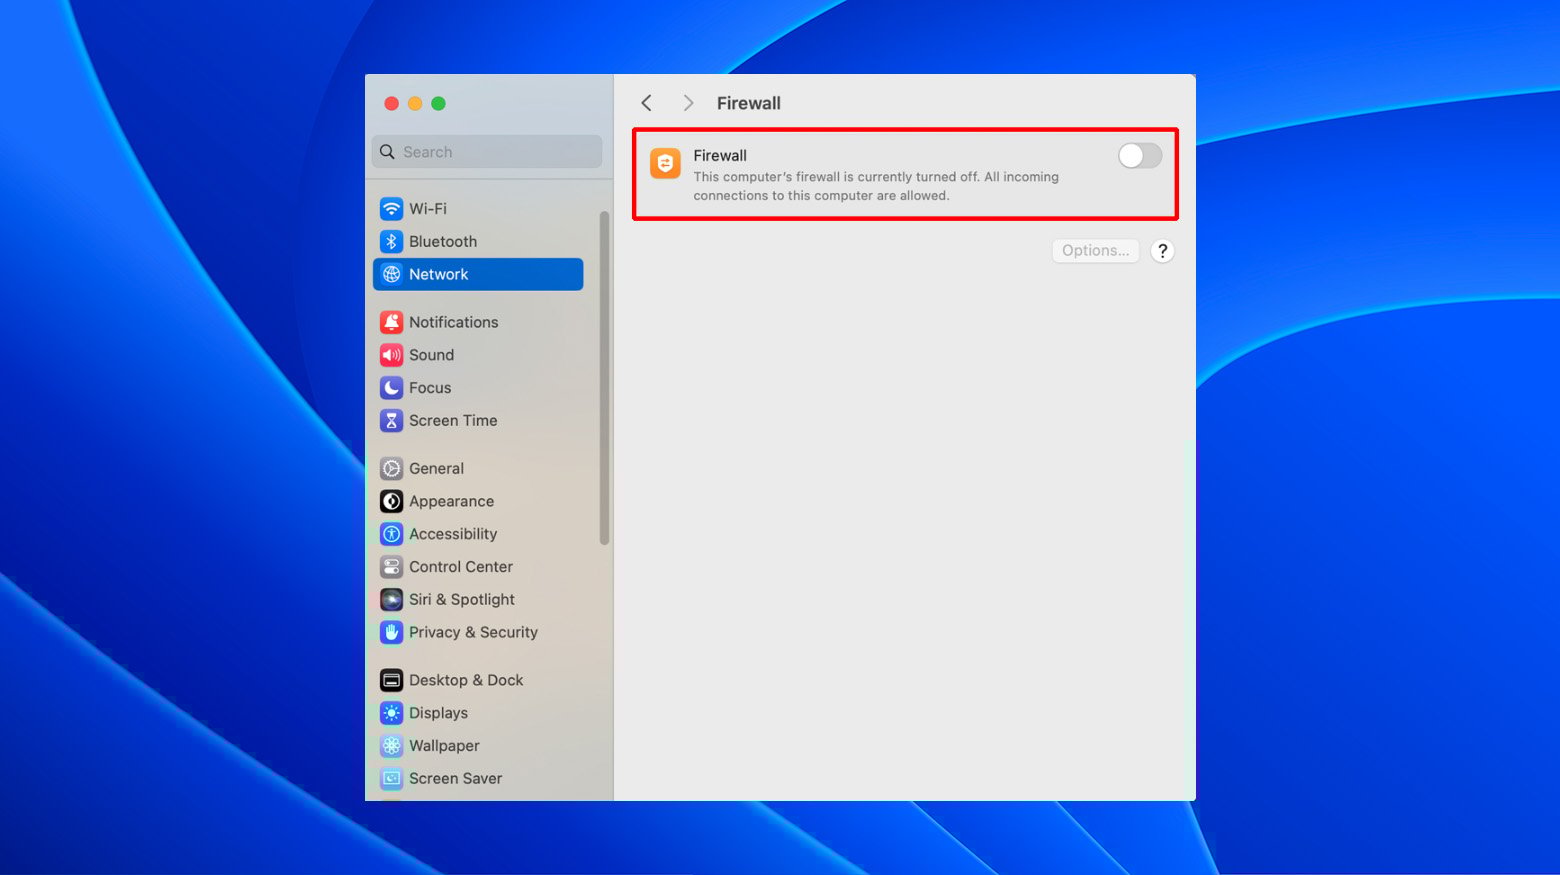Click the orange Firewall icon
Viewport: 1560px width, 875px height.
click(665, 163)
